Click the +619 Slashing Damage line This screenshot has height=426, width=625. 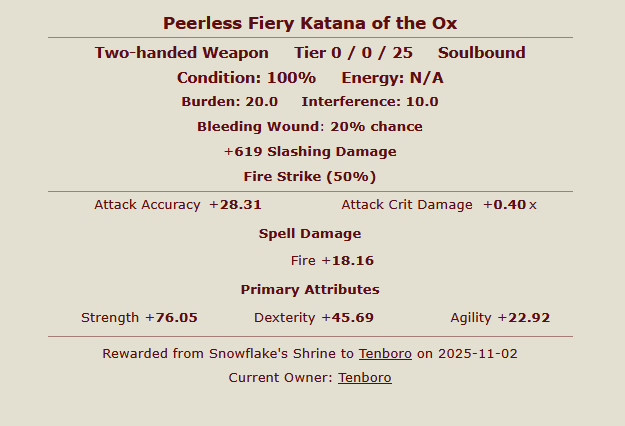click(x=310, y=152)
